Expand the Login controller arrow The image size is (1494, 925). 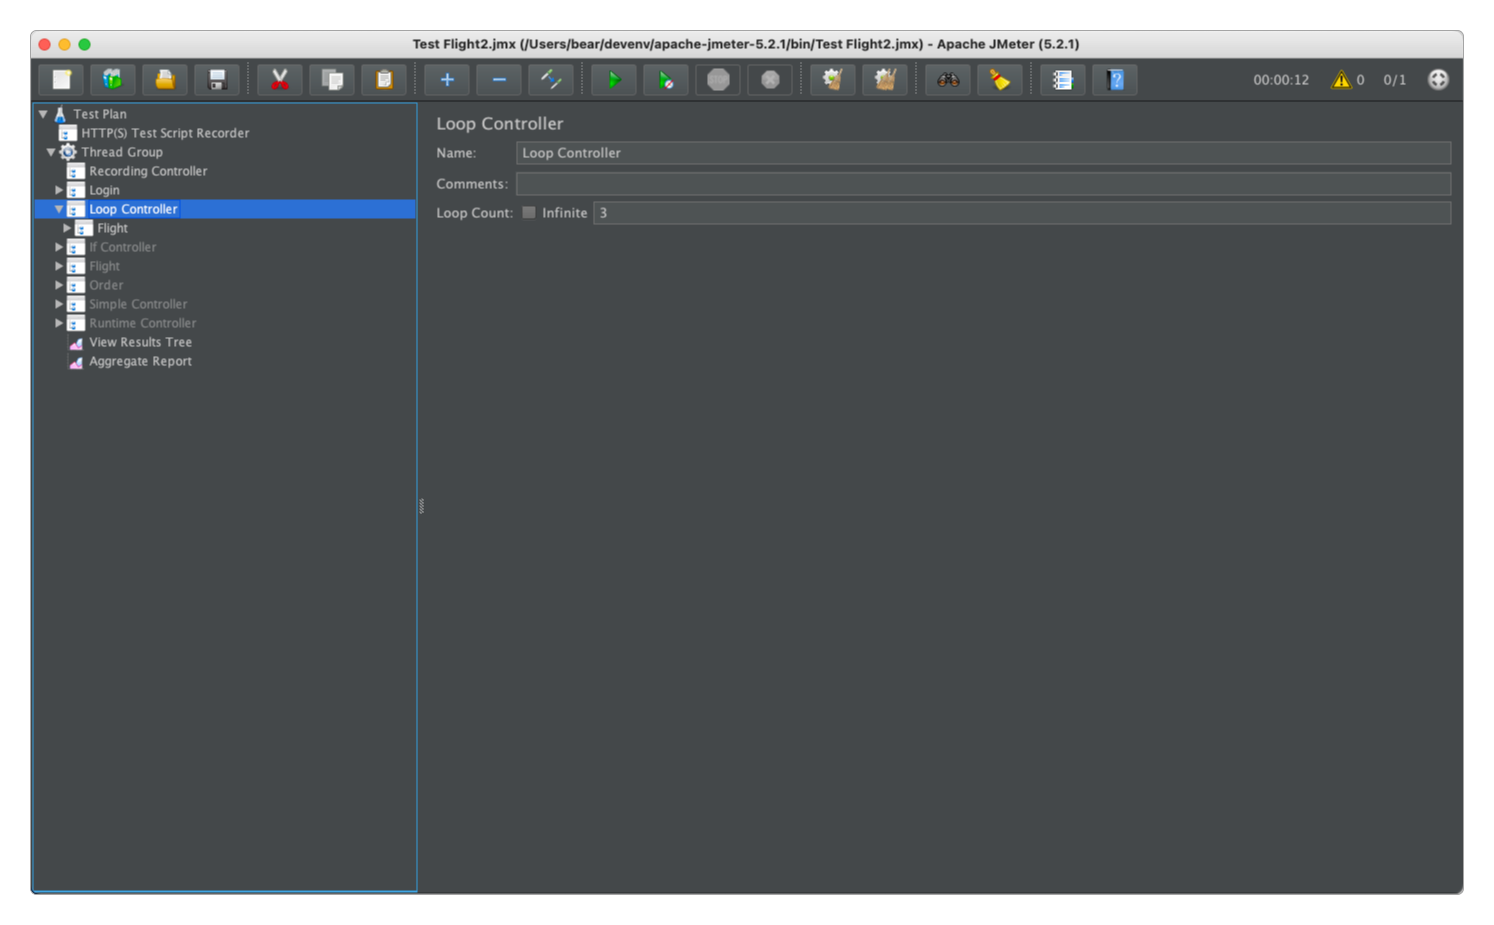59,190
